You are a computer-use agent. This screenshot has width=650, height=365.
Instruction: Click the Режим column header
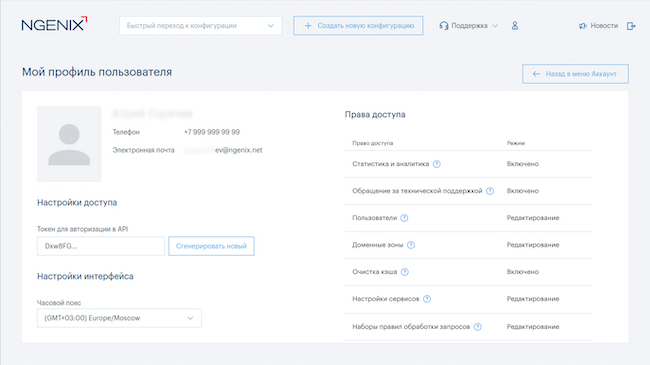pos(516,143)
